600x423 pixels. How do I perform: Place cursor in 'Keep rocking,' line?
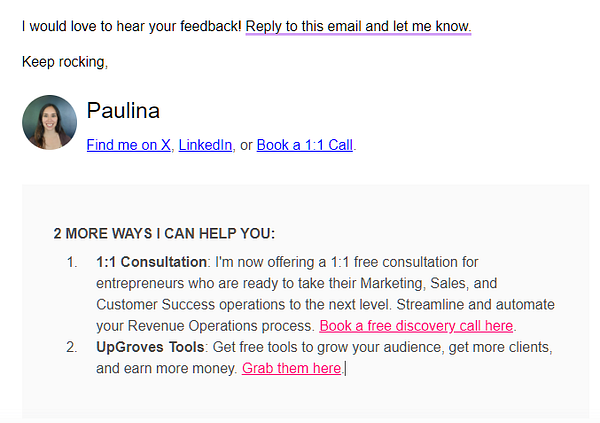(x=64, y=62)
